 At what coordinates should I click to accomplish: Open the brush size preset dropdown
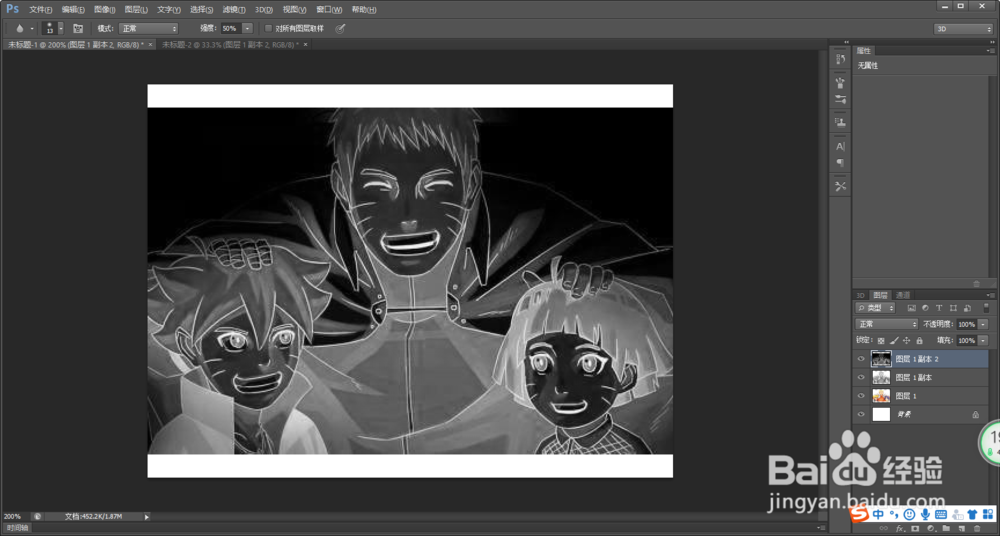[61, 29]
